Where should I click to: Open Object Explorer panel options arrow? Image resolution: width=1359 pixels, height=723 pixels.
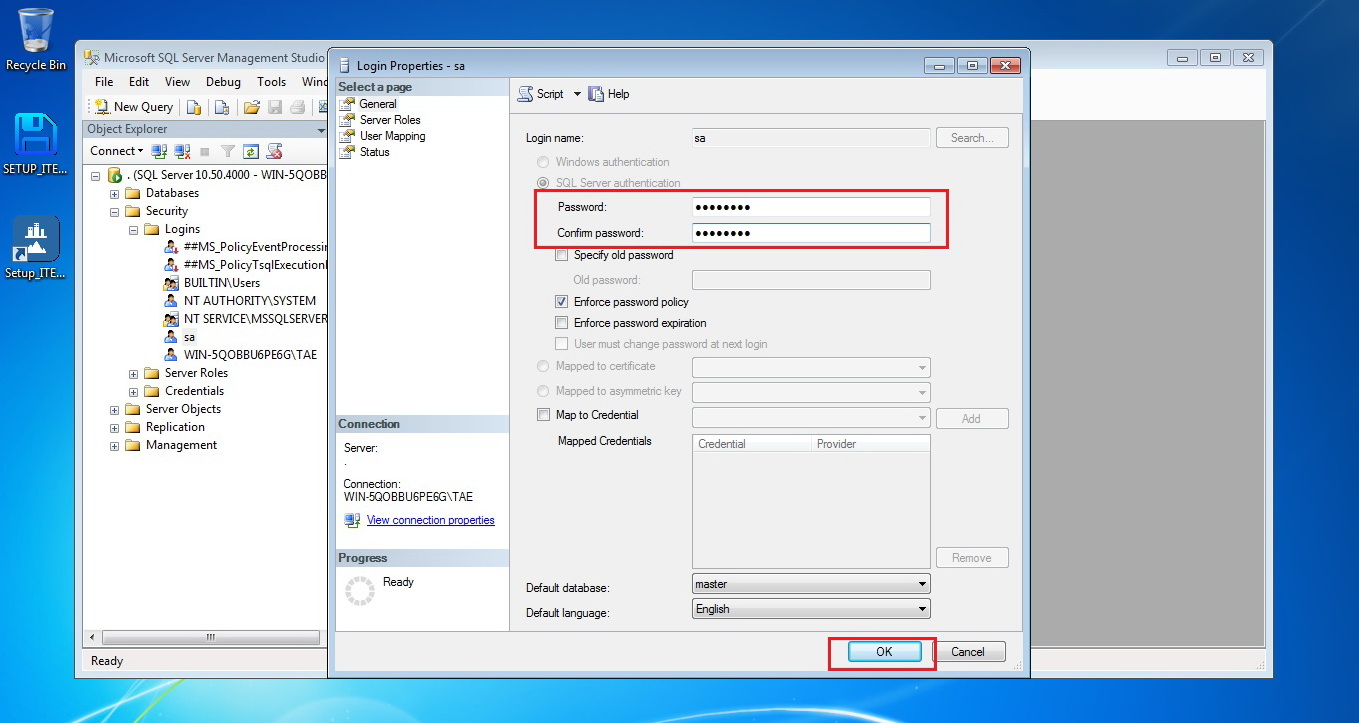pyautogui.click(x=321, y=130)
